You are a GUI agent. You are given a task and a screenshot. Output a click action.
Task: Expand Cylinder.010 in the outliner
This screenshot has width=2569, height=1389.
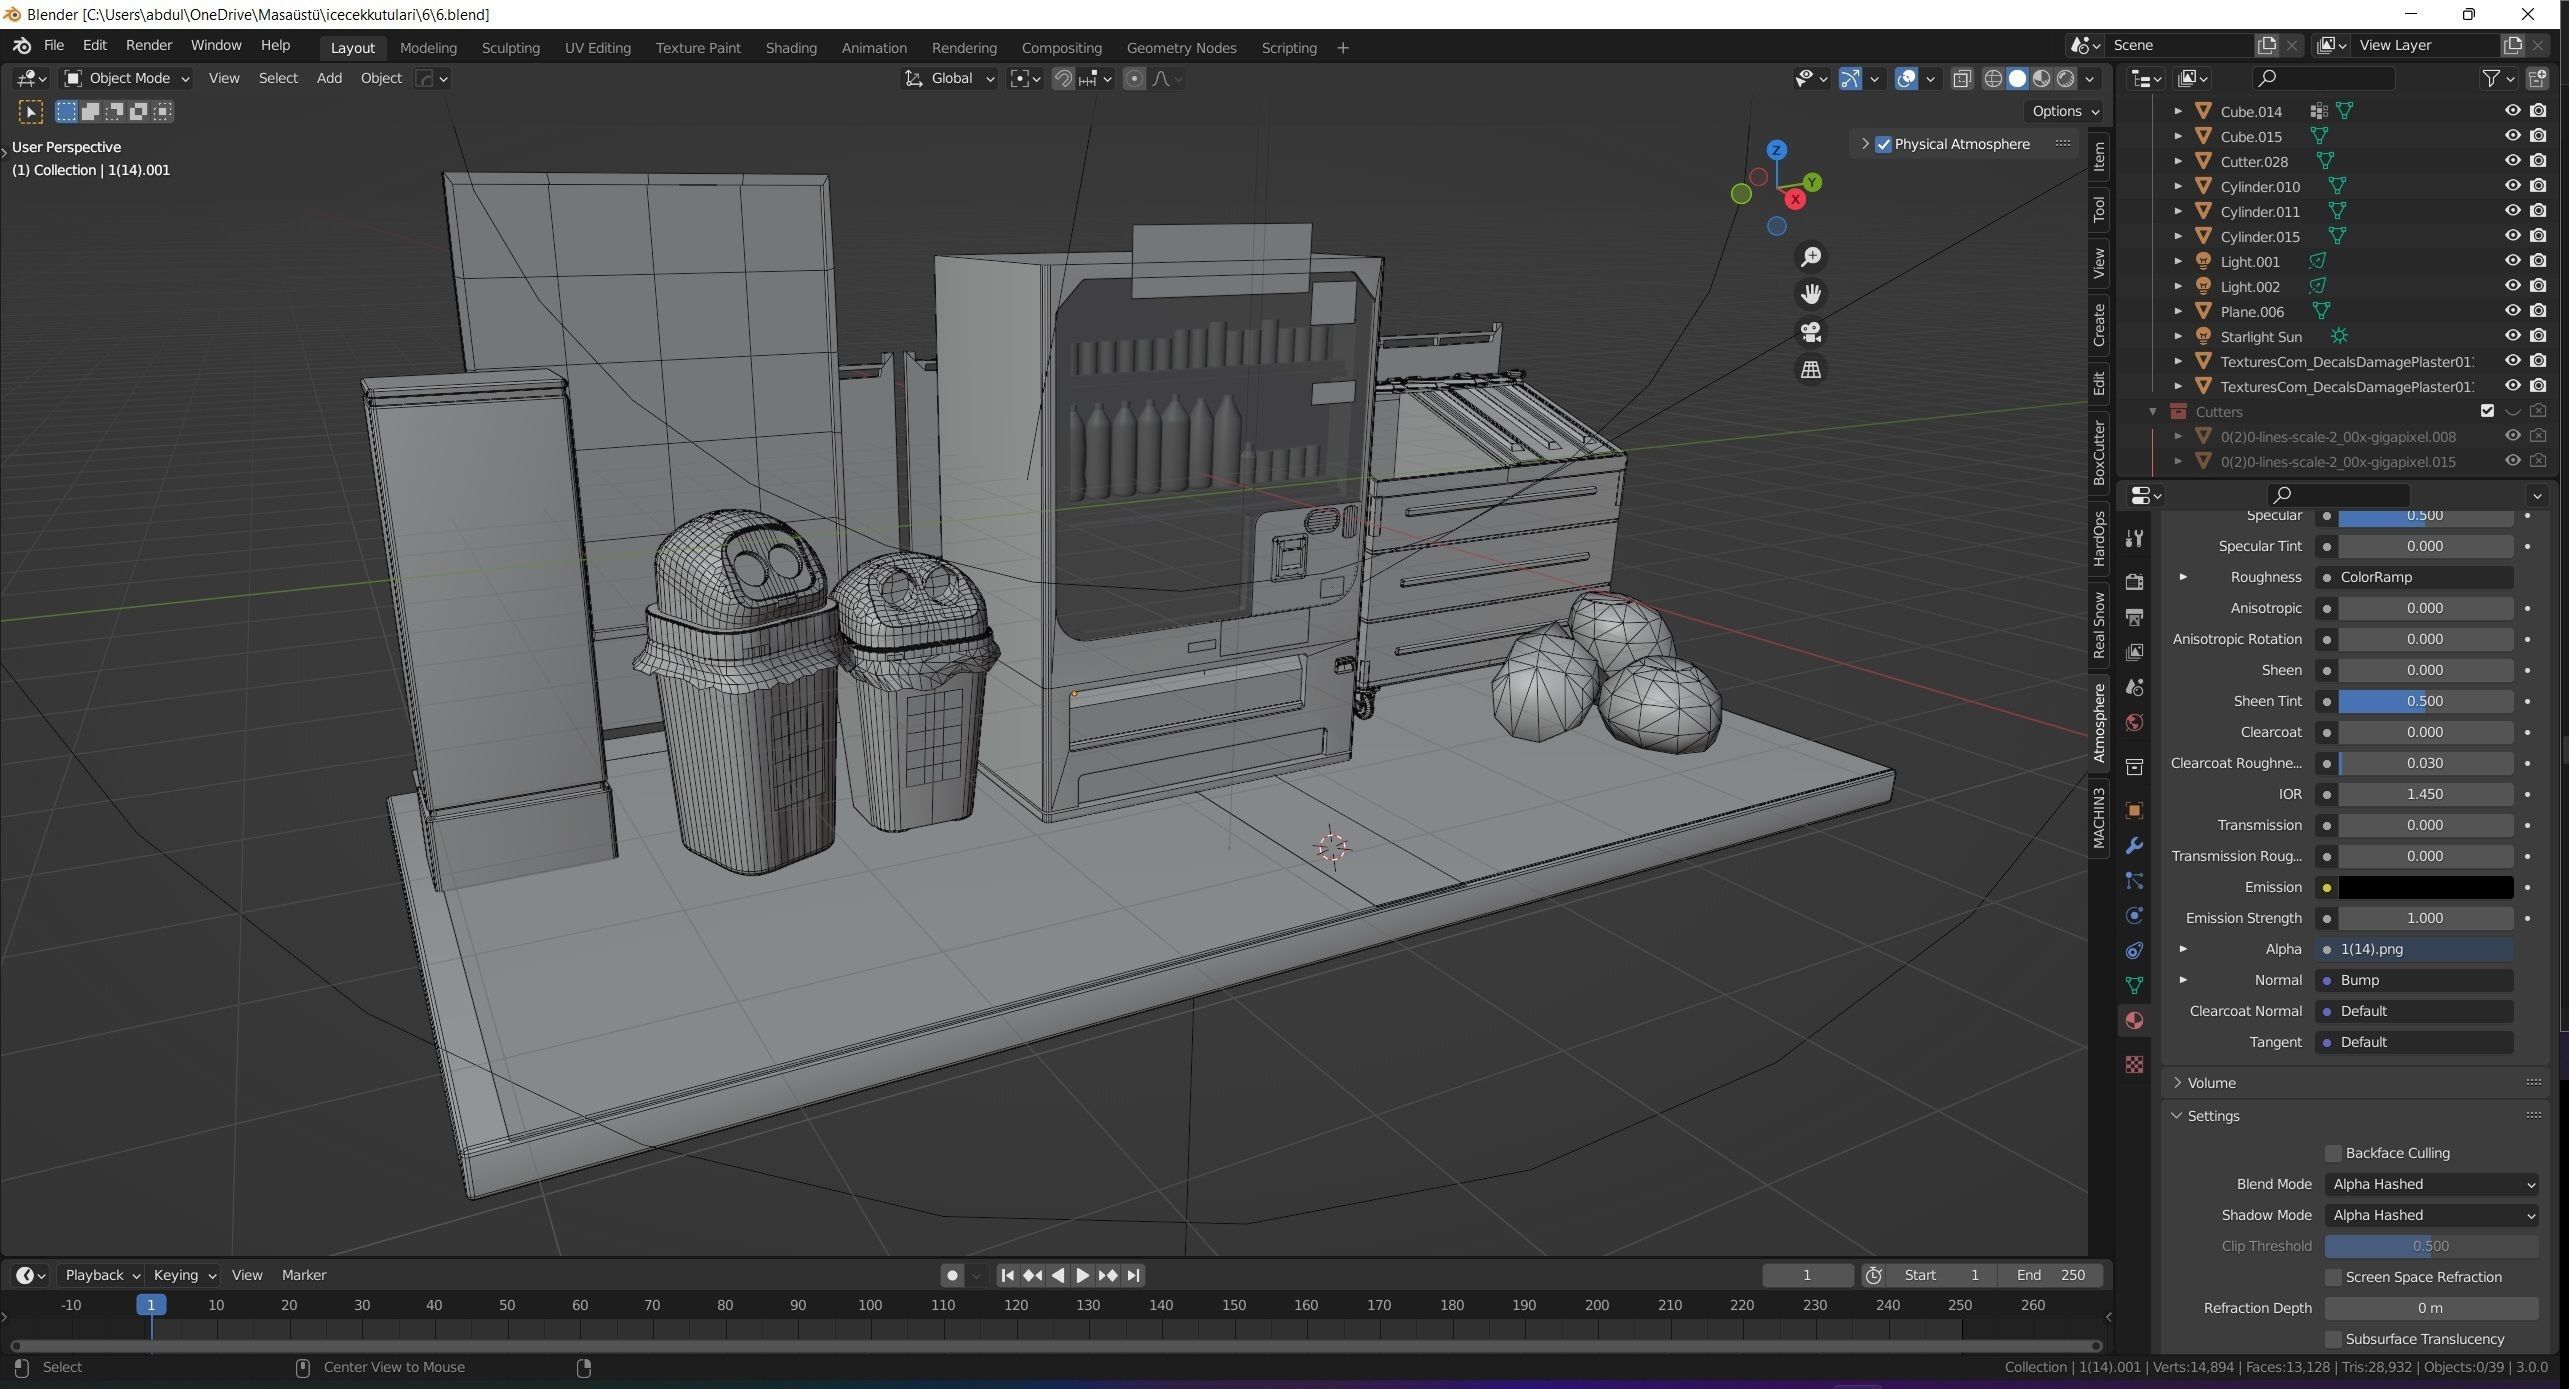(2178, 186)
